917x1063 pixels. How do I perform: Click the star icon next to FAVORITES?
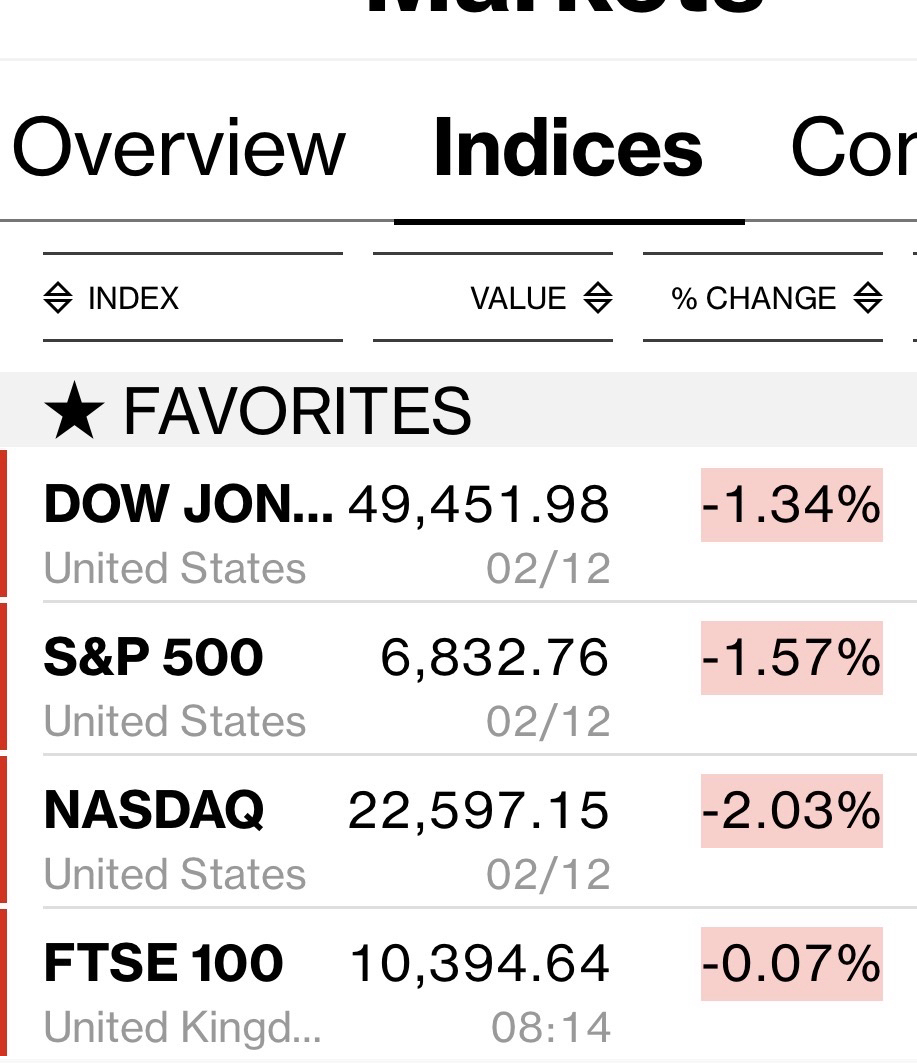coord(73,412)
